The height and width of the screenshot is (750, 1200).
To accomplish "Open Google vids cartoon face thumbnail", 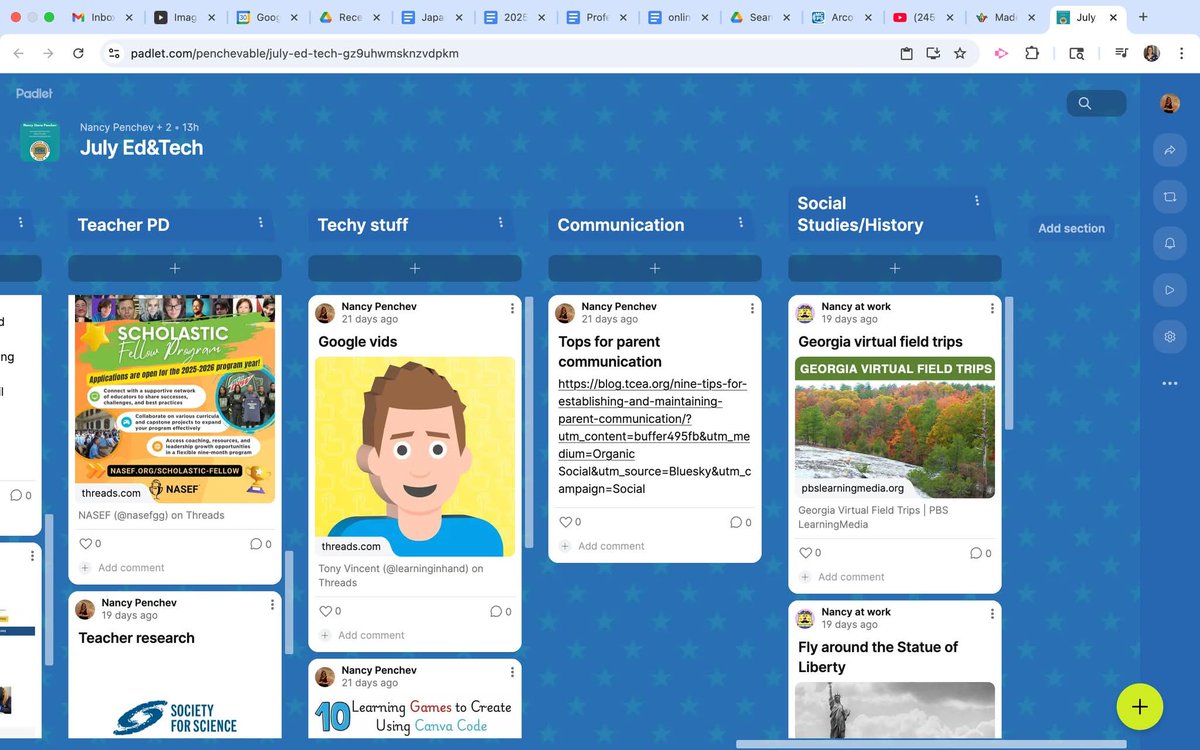I will coord(415,456).
